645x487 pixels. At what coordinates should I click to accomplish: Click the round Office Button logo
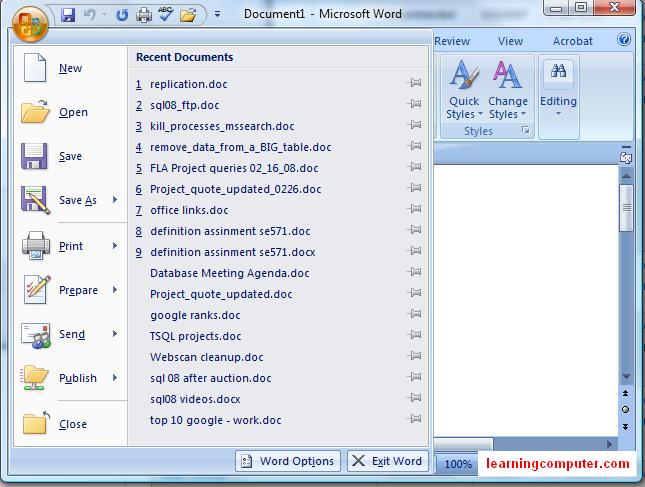pos(30,25)
